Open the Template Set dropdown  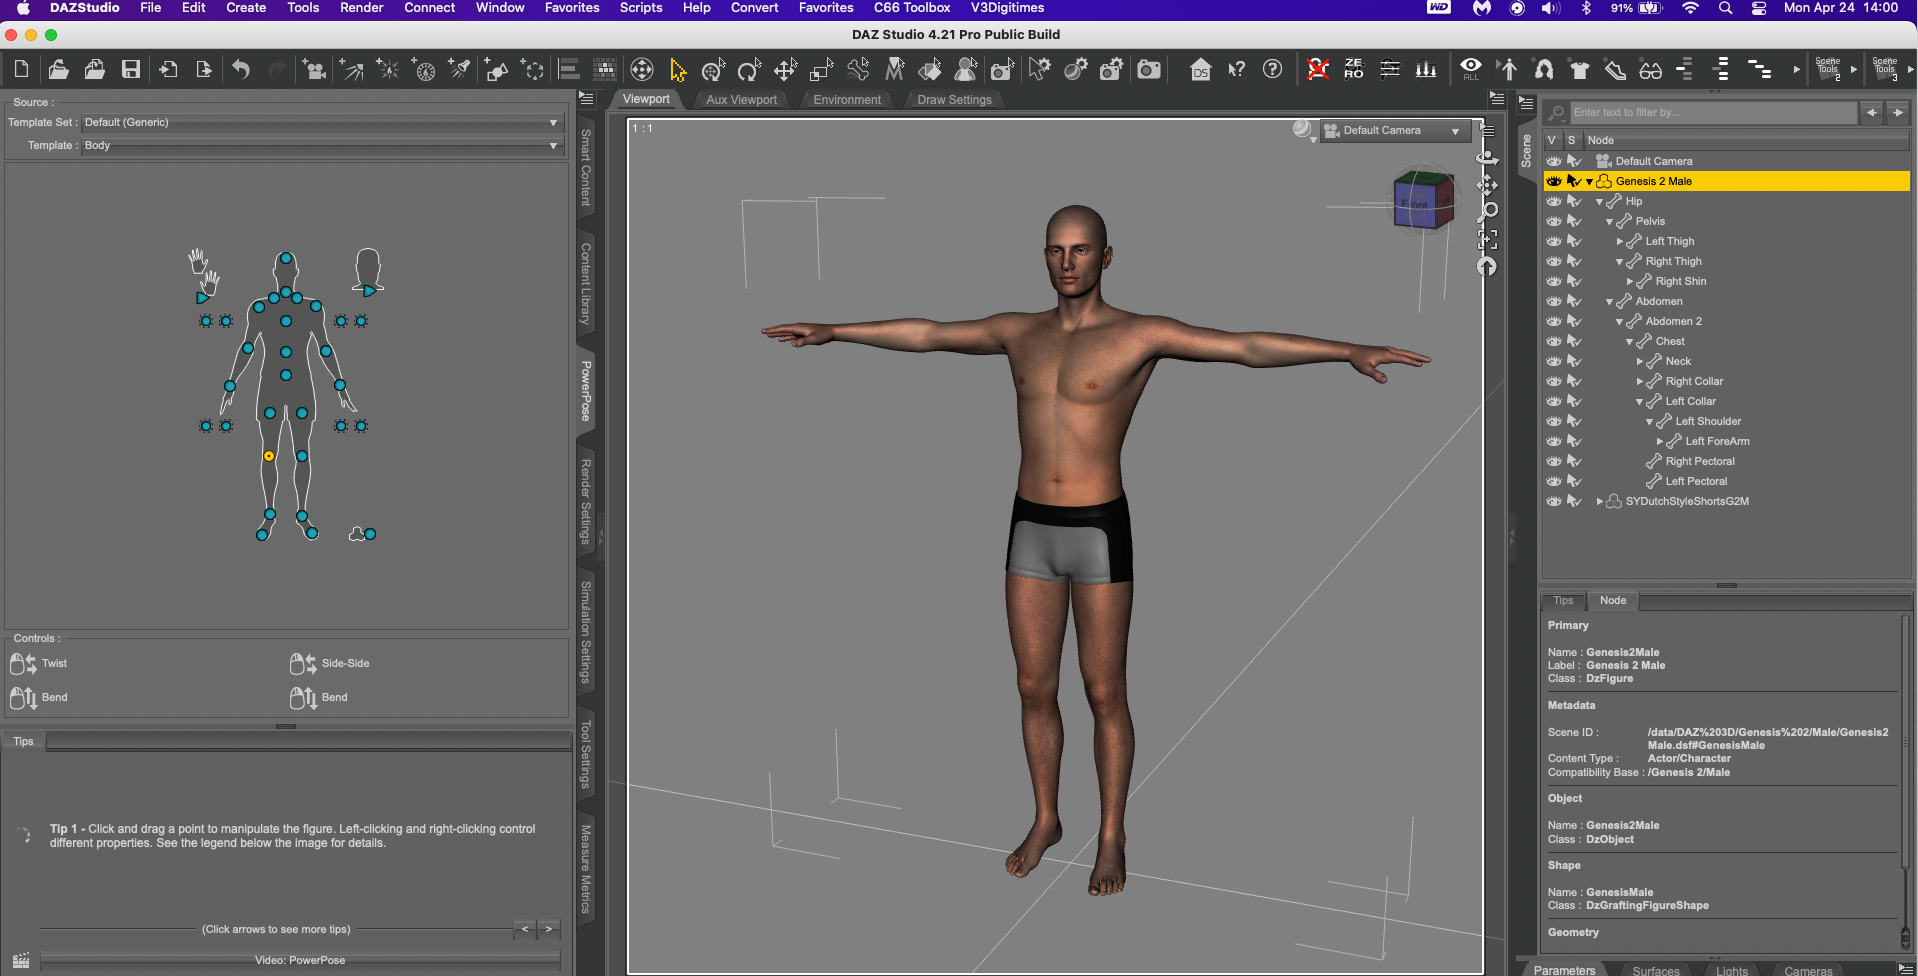click(x=321, y=122)
